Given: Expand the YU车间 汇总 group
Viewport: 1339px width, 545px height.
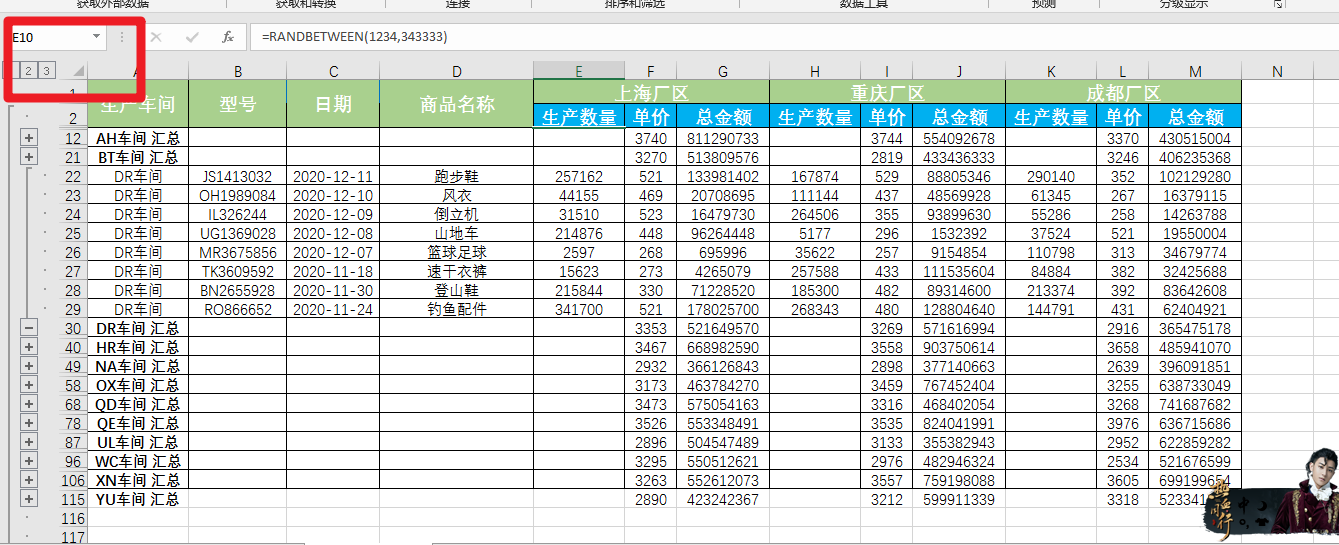Looking at the screenshot, I should (x=28, y=499).
